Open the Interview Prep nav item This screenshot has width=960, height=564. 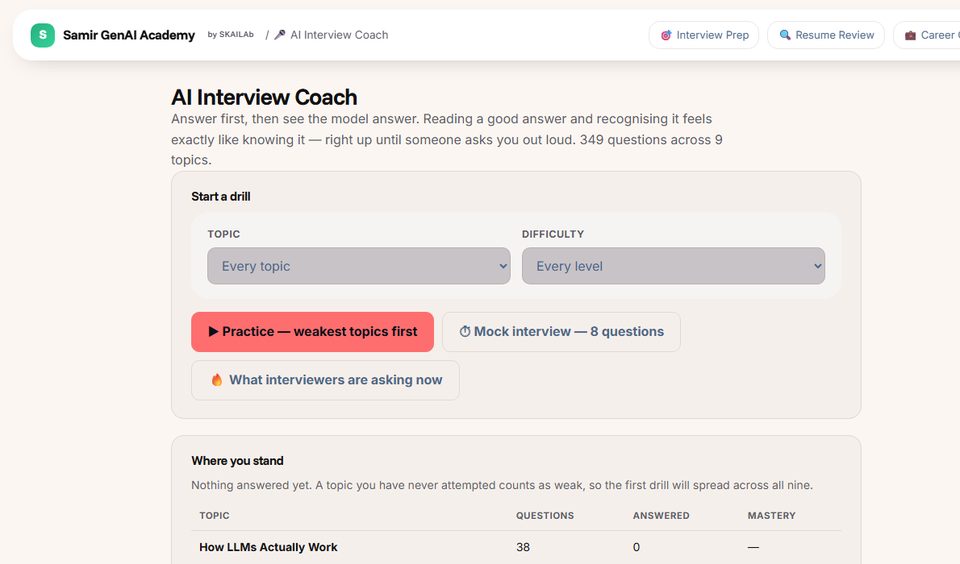tap(703, 35)
